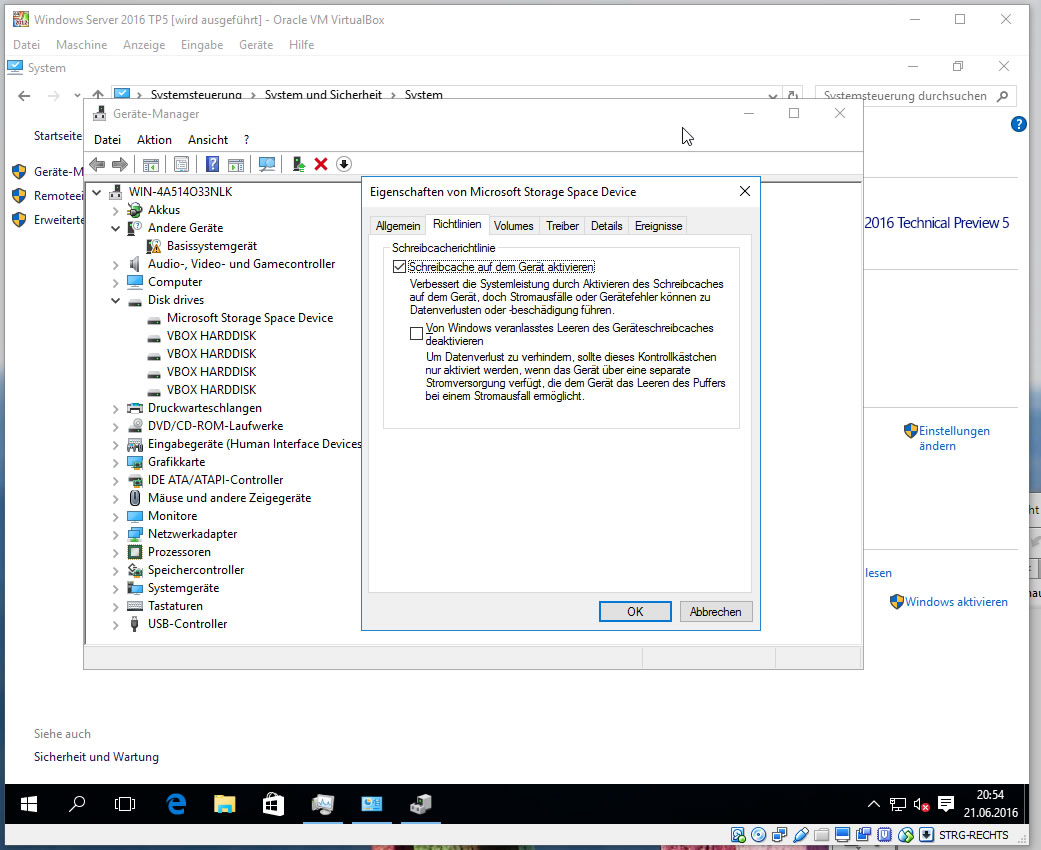Click the disable device down-arrow icon
The width and height of the screenshot is (1041, 850).
[344, 164]
